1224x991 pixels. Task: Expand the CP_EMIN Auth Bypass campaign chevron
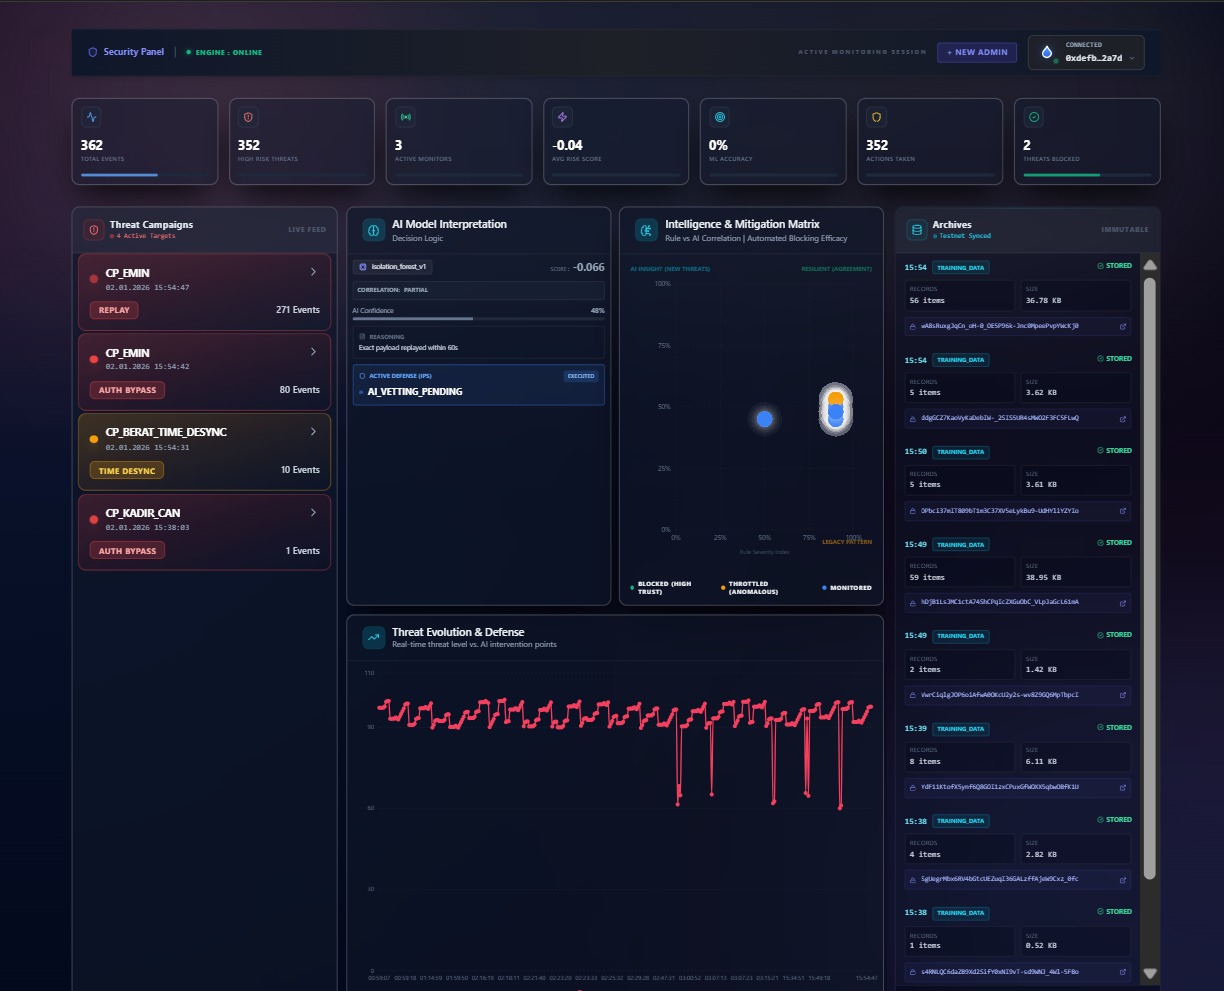313,352
